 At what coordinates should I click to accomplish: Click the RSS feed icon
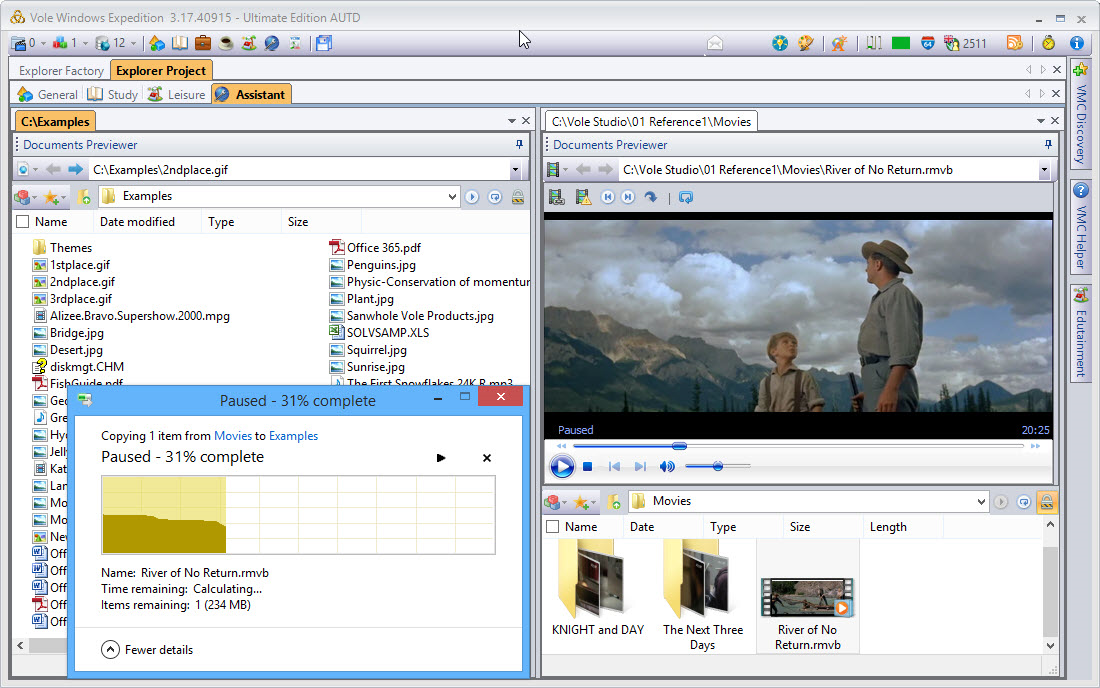[x=1014, y=43]
